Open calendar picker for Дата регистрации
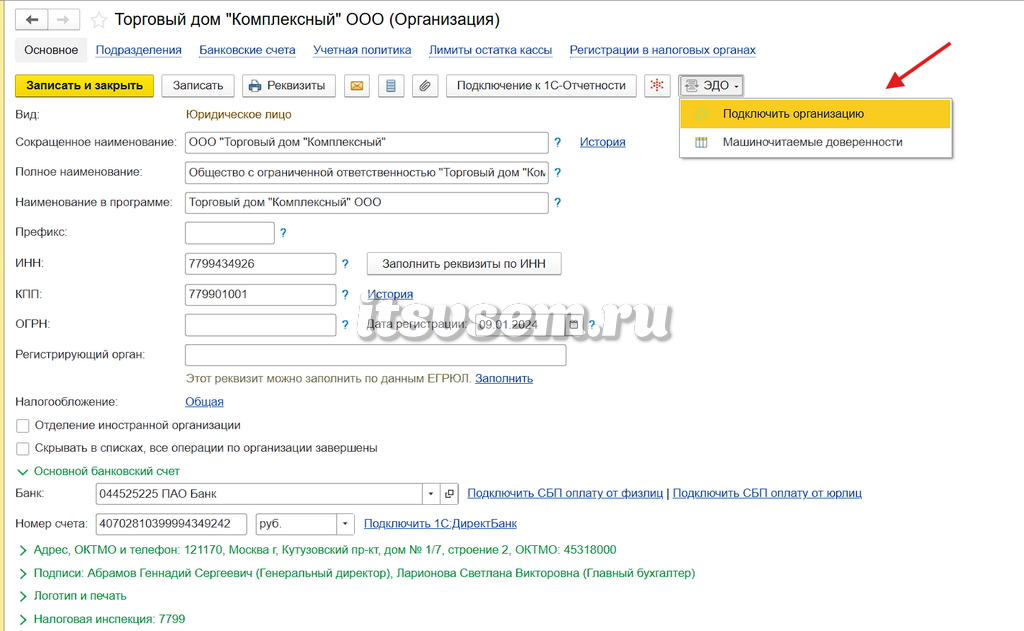1024x631 pixels. point(573,325)
